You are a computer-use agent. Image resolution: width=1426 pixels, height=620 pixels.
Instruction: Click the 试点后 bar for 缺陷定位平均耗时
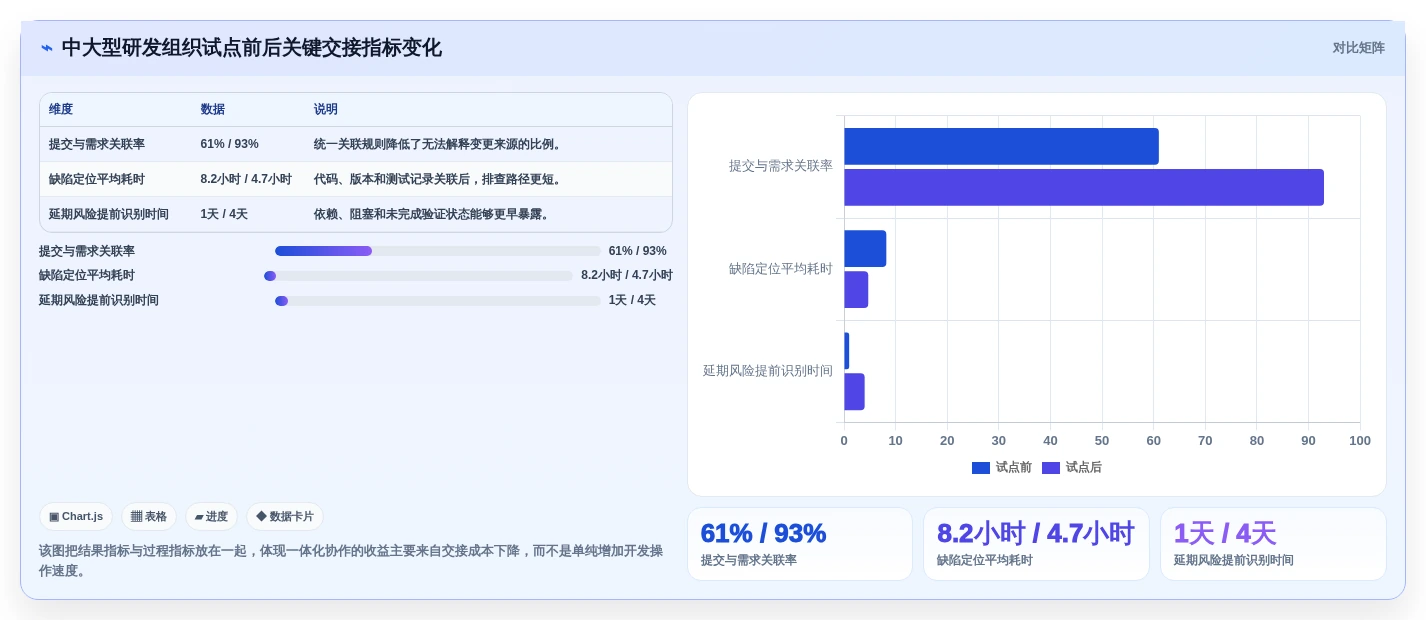(x=856, y=289)
